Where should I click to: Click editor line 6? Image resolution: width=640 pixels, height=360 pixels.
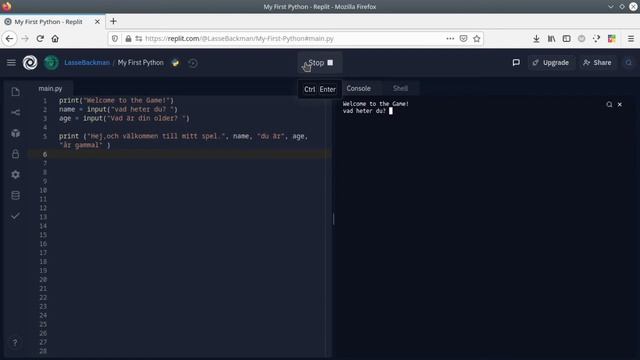pyautogui.click(x=180, y=154)
